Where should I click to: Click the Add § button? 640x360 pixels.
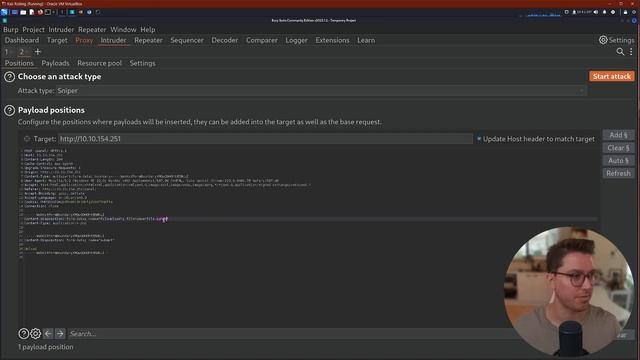[618, 135]
